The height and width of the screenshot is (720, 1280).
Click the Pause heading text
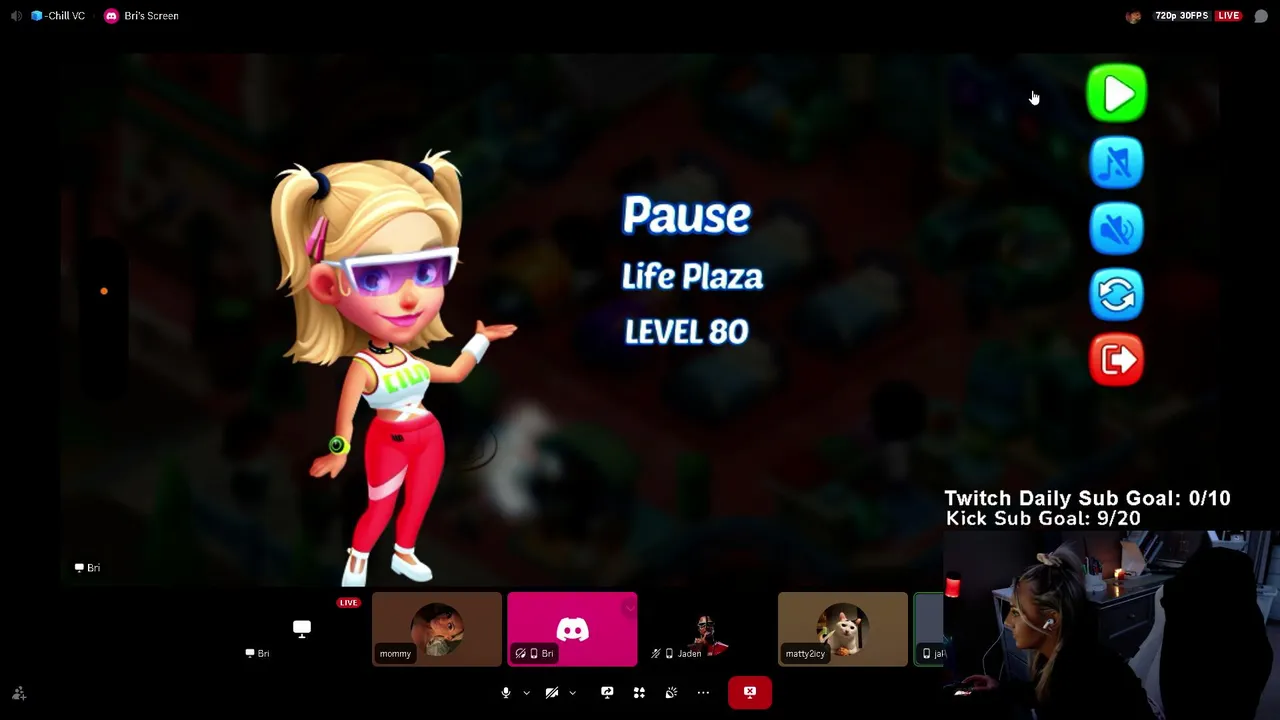(x=686, y=216)
